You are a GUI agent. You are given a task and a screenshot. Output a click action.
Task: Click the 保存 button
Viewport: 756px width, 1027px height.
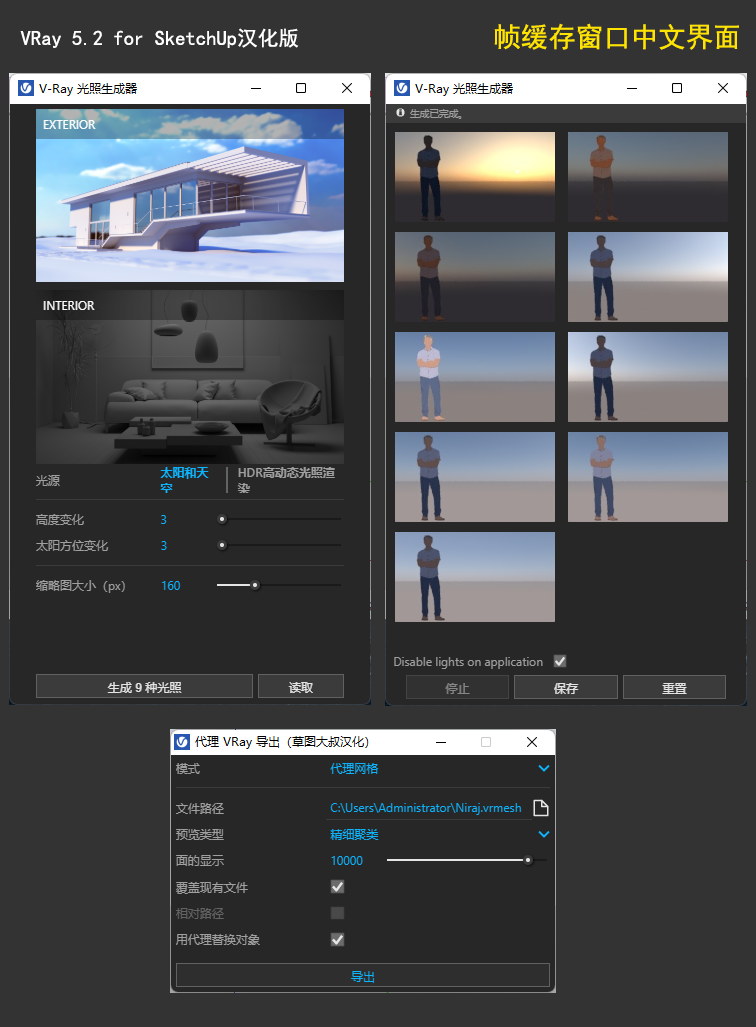[565, 688]
